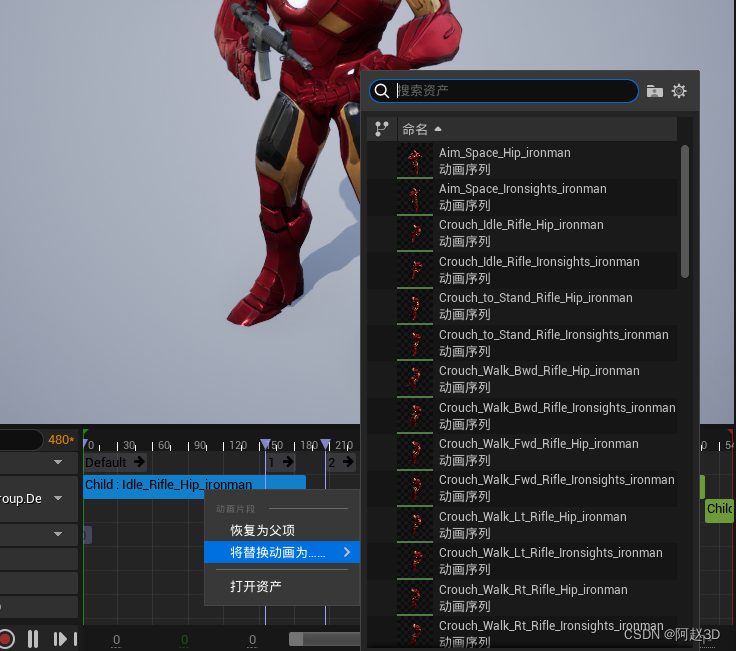Open asset picker settings gear
The image size is (736, 651).
coord(679,91)
